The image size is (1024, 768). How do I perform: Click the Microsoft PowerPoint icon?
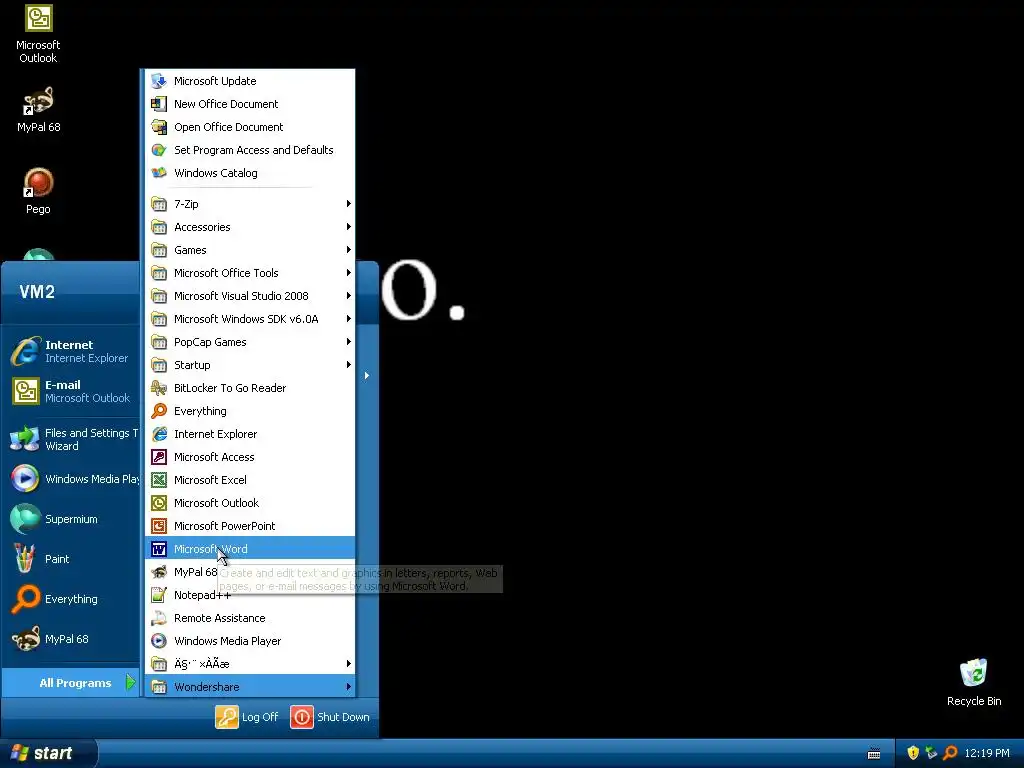(x=159, y=526)
